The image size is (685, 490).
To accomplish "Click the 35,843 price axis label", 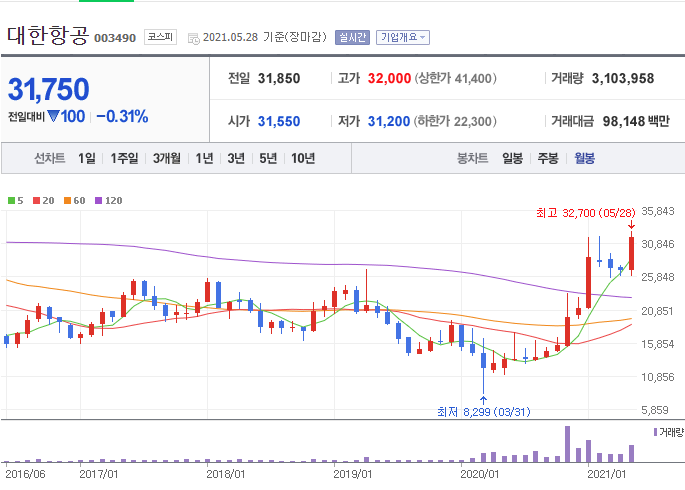I will (658, 211).
